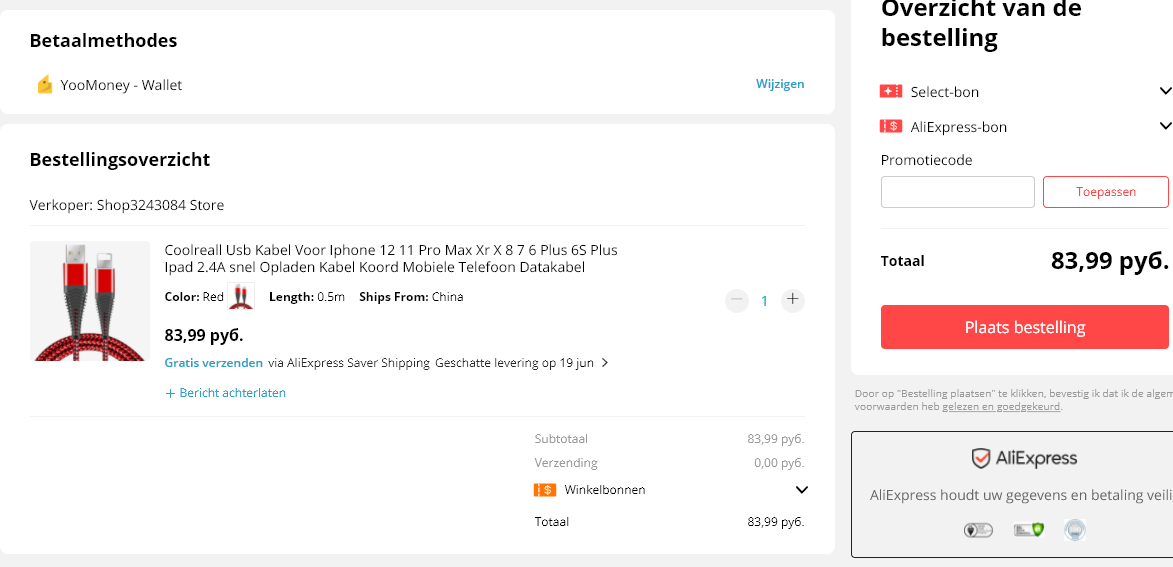This screenshot has width=1173, height=567.
Task: Click the Subtotaal amount 83,99 руб.
Action: (x=776, y=439)
